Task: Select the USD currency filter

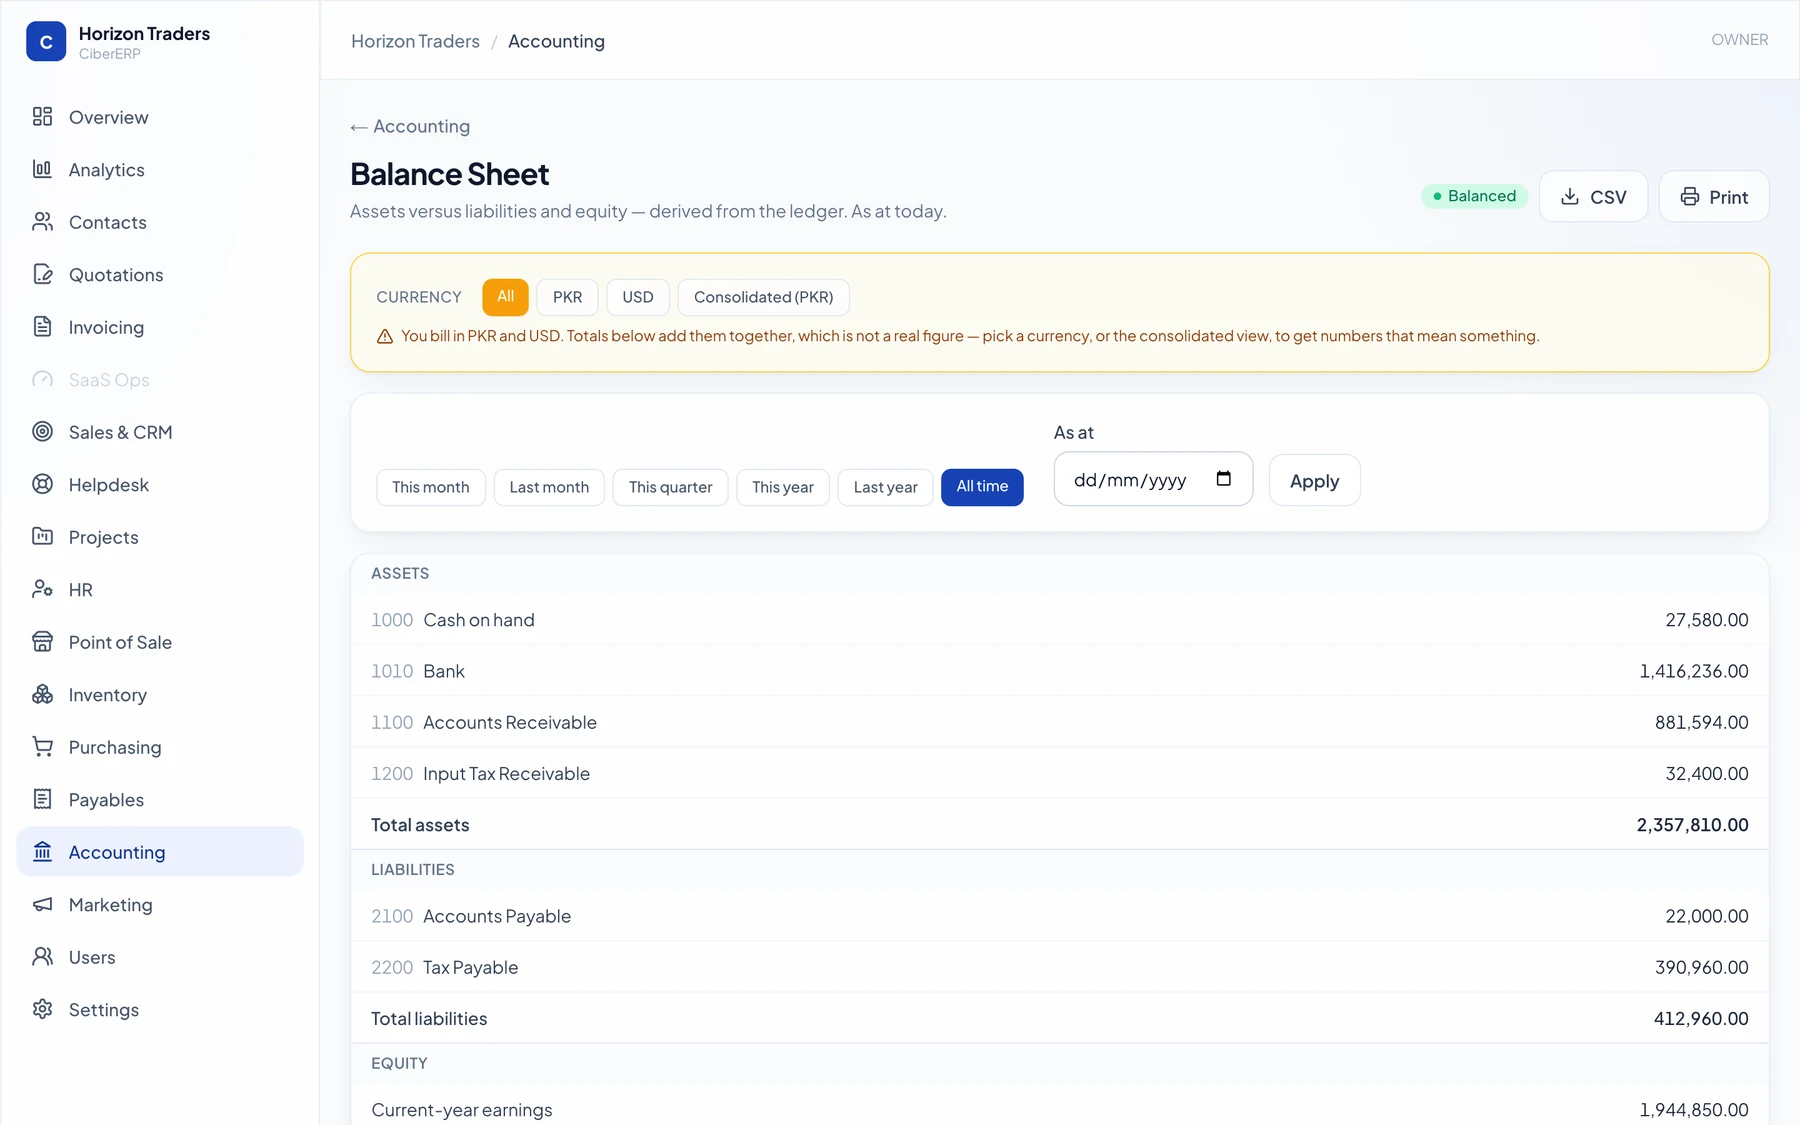Action: [638, 297]
